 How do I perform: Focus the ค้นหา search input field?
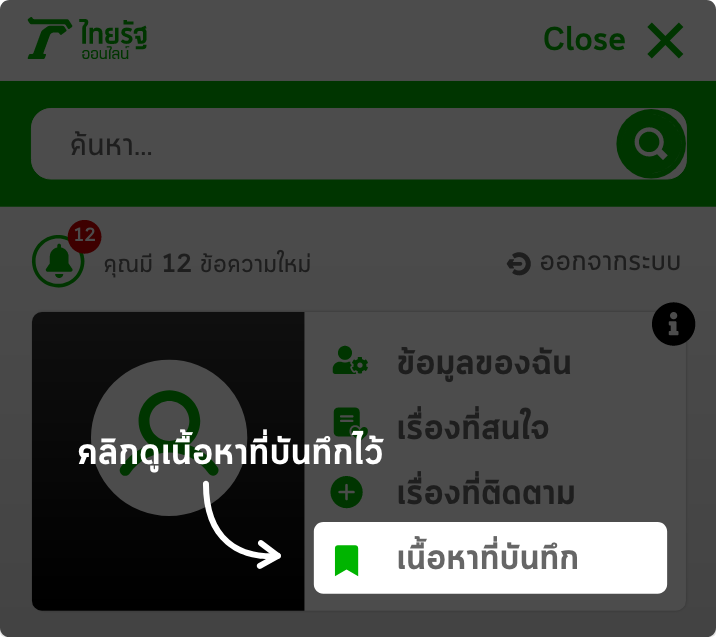[x=323, y=144]
